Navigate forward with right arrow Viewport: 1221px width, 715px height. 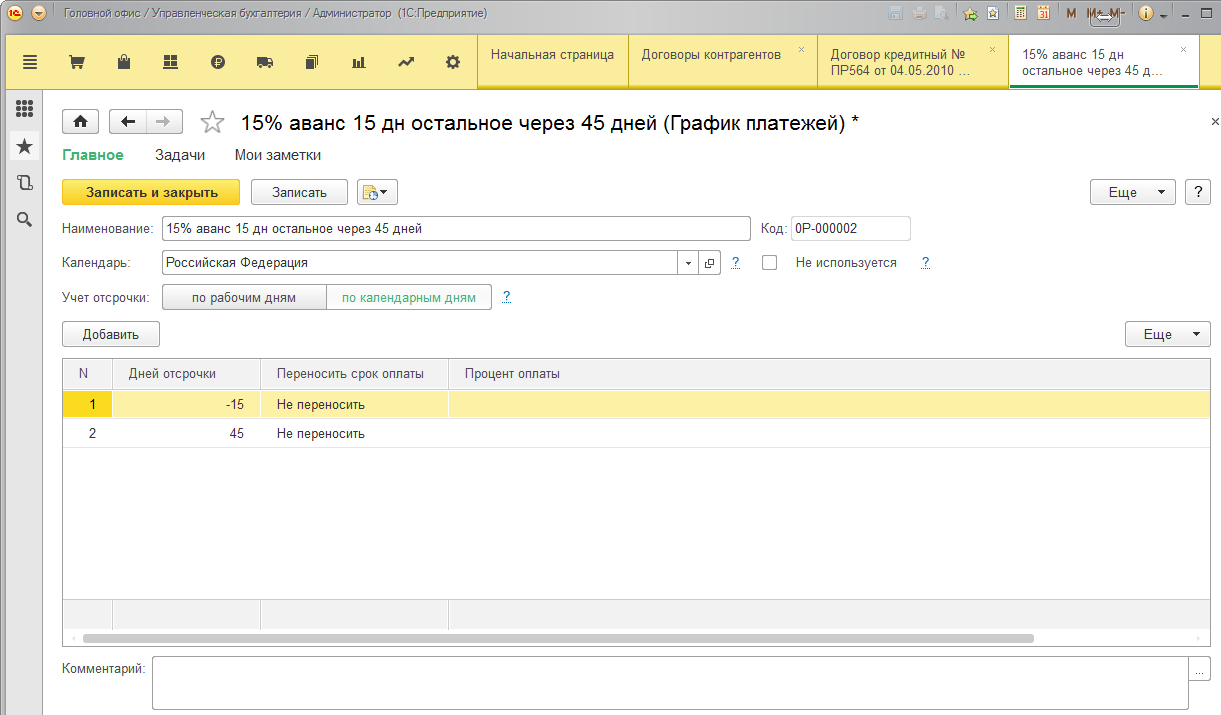(164, 122)
